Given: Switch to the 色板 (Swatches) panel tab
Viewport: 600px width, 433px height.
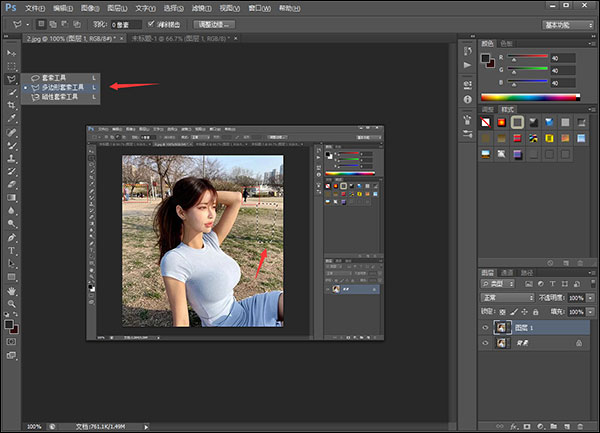Looking at the screenshot, I should (x=507, y=43).
